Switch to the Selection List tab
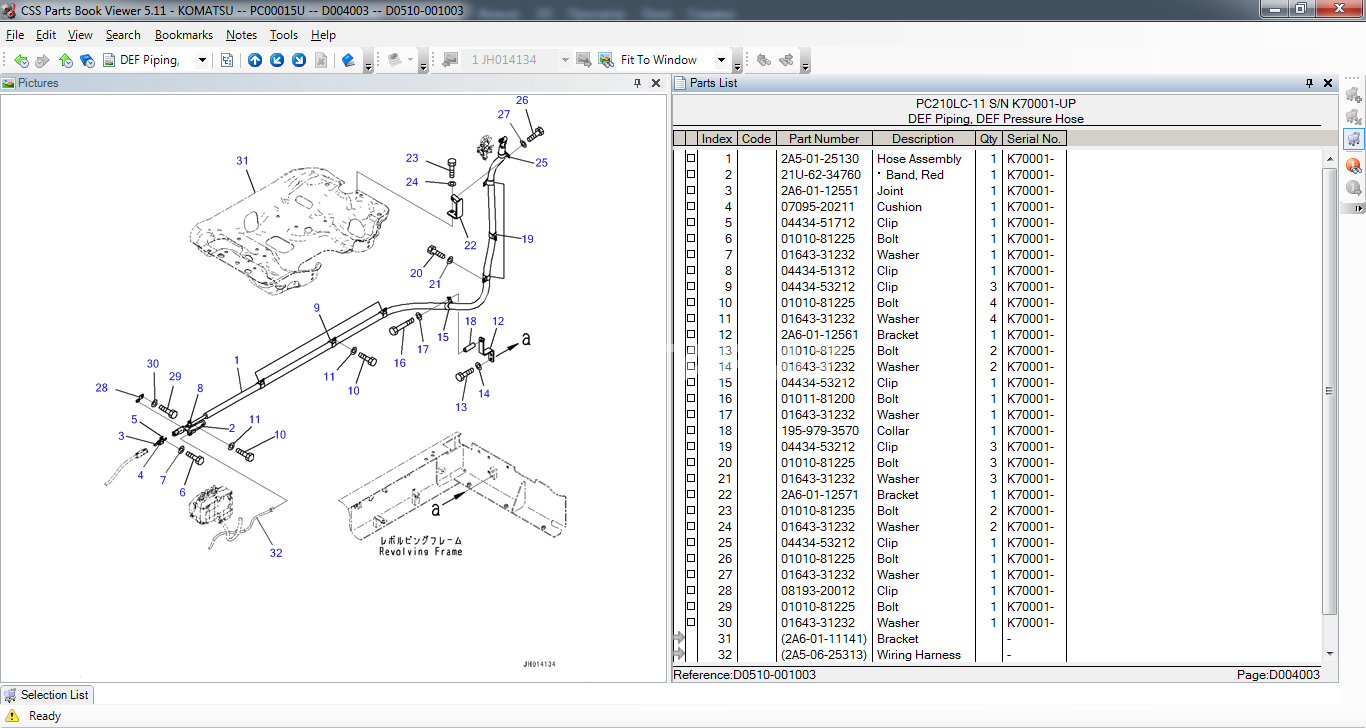 pos(47,695)
